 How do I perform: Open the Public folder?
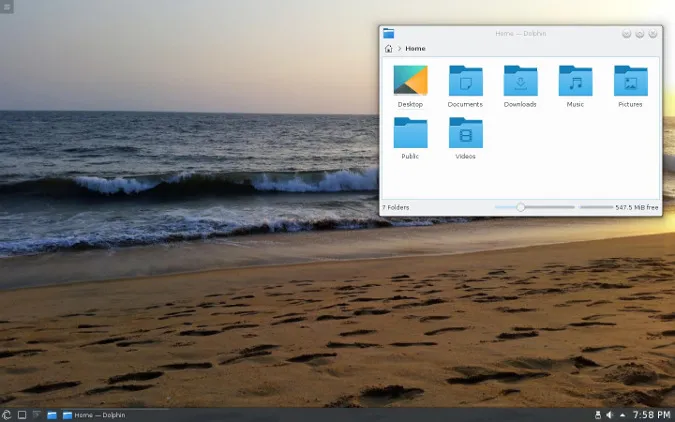pos(410,133)
